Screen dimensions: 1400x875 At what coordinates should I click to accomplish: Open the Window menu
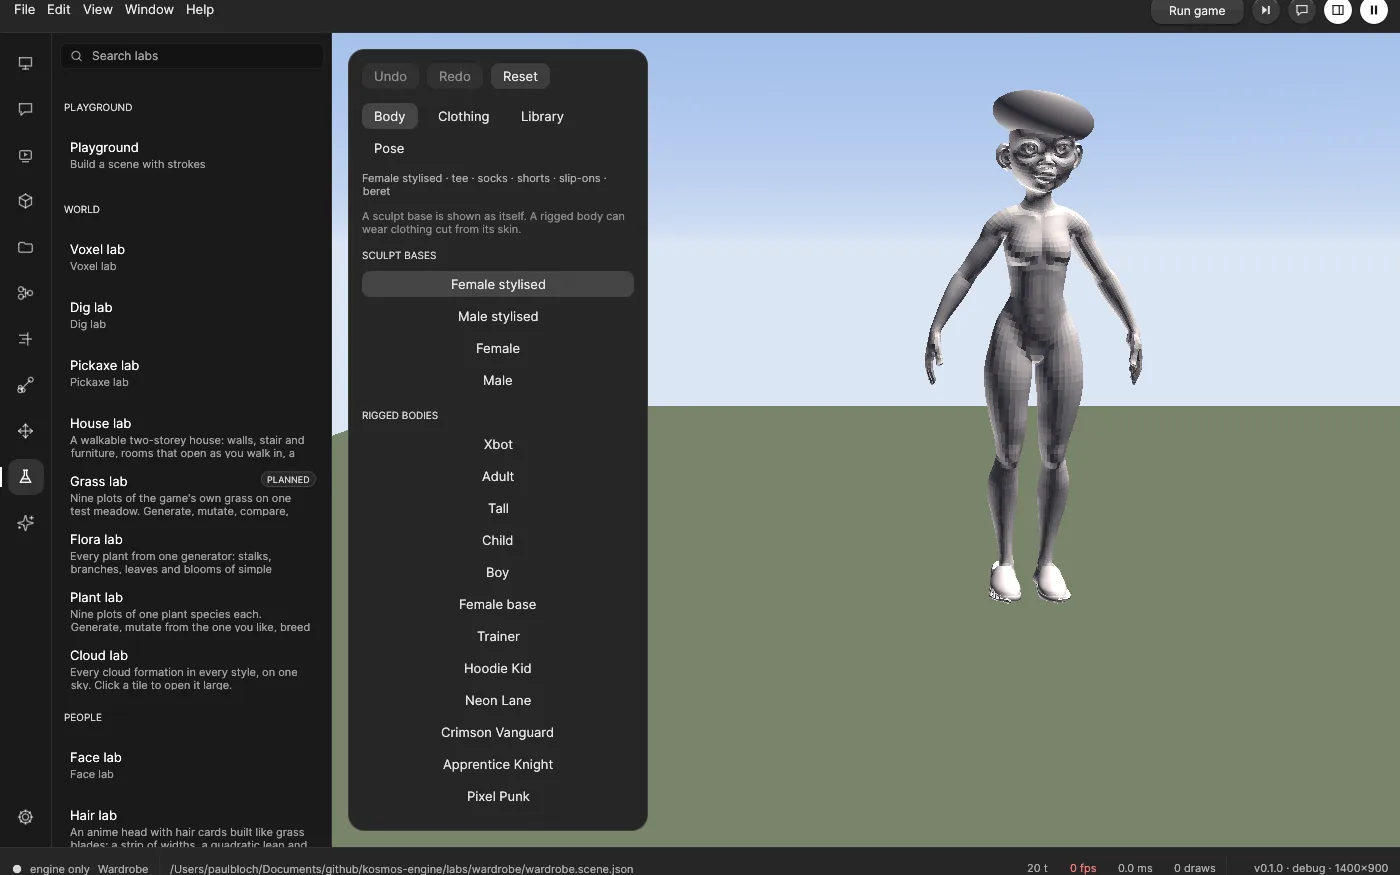(x=149, y=9)
